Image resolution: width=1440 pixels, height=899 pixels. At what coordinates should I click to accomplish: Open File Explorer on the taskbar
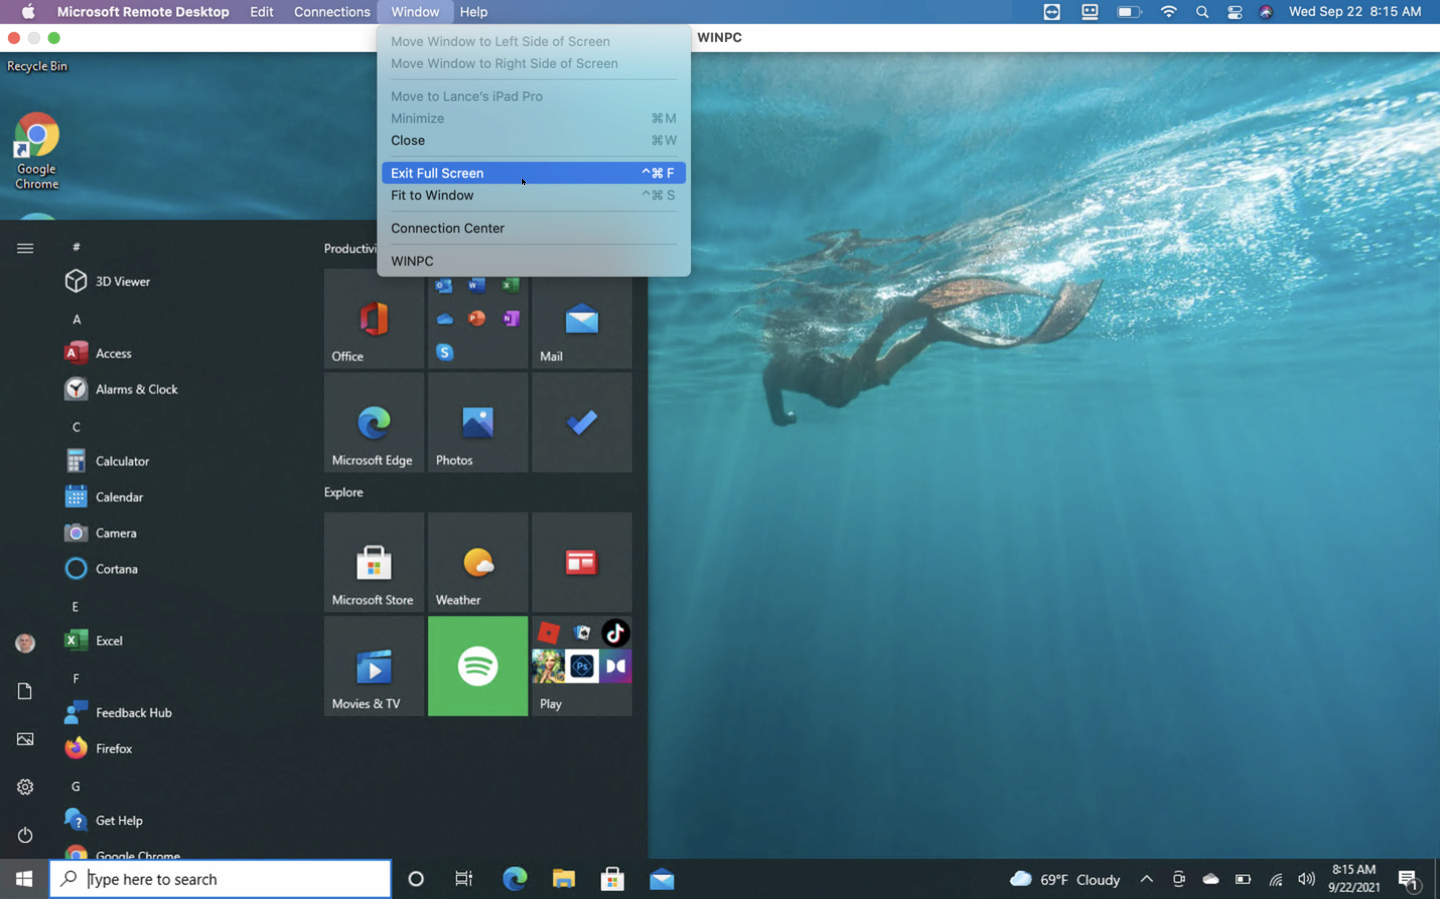tap(563, 879)
